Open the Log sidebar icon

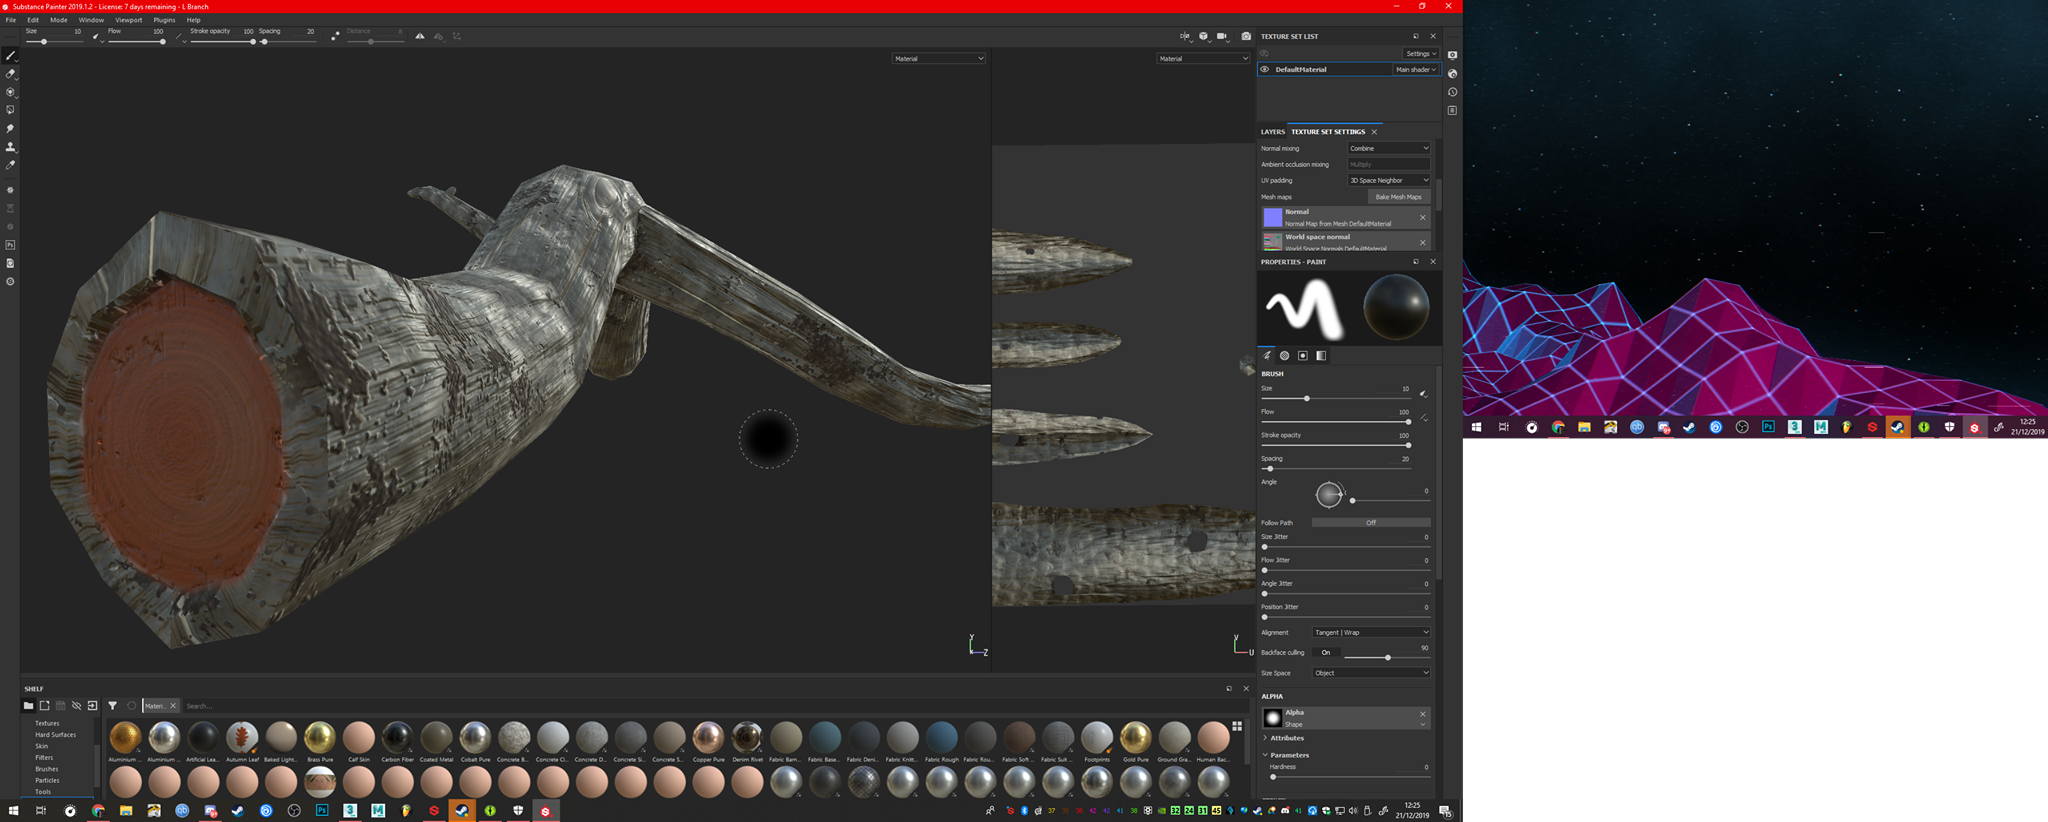click(x=1452, y=110)
